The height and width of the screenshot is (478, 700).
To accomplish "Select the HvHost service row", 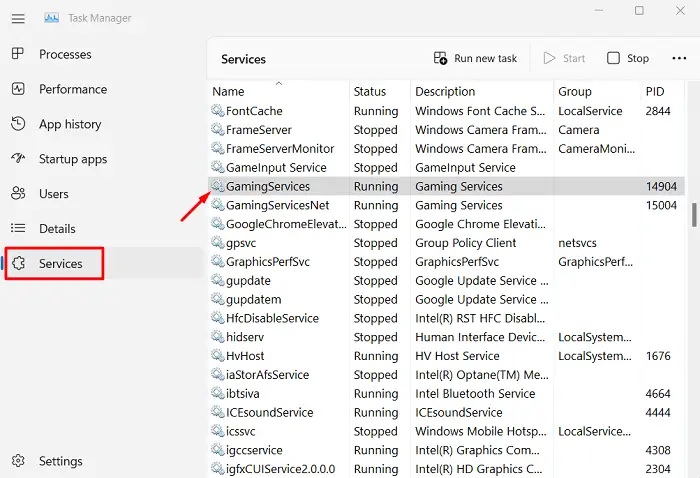I will [x=248, y=356].
